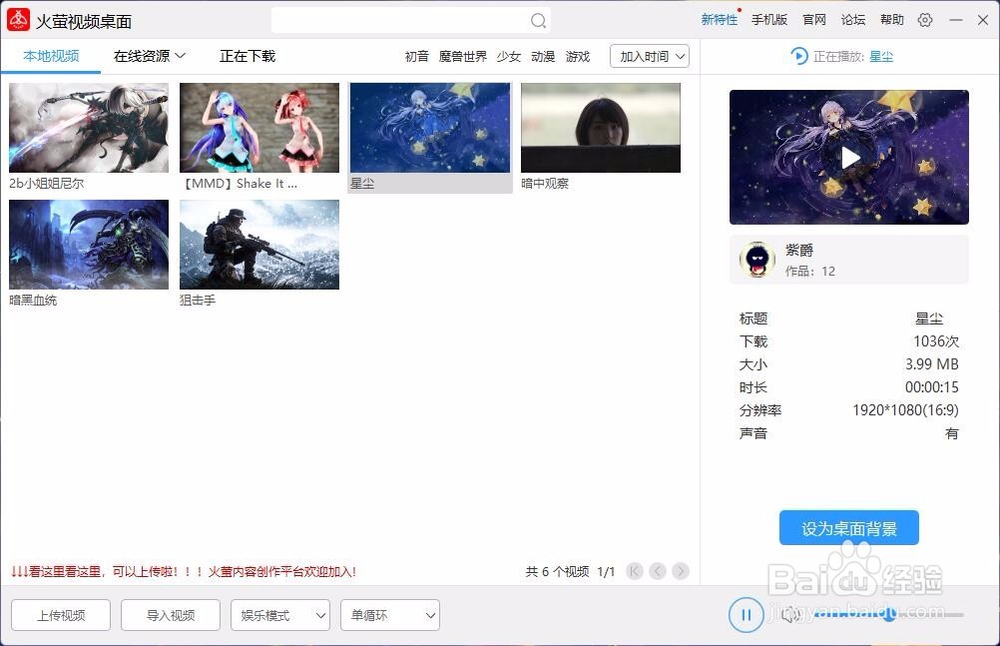Pause playback with the pause button
The image size is (1000, 646).
coord(746,615)
